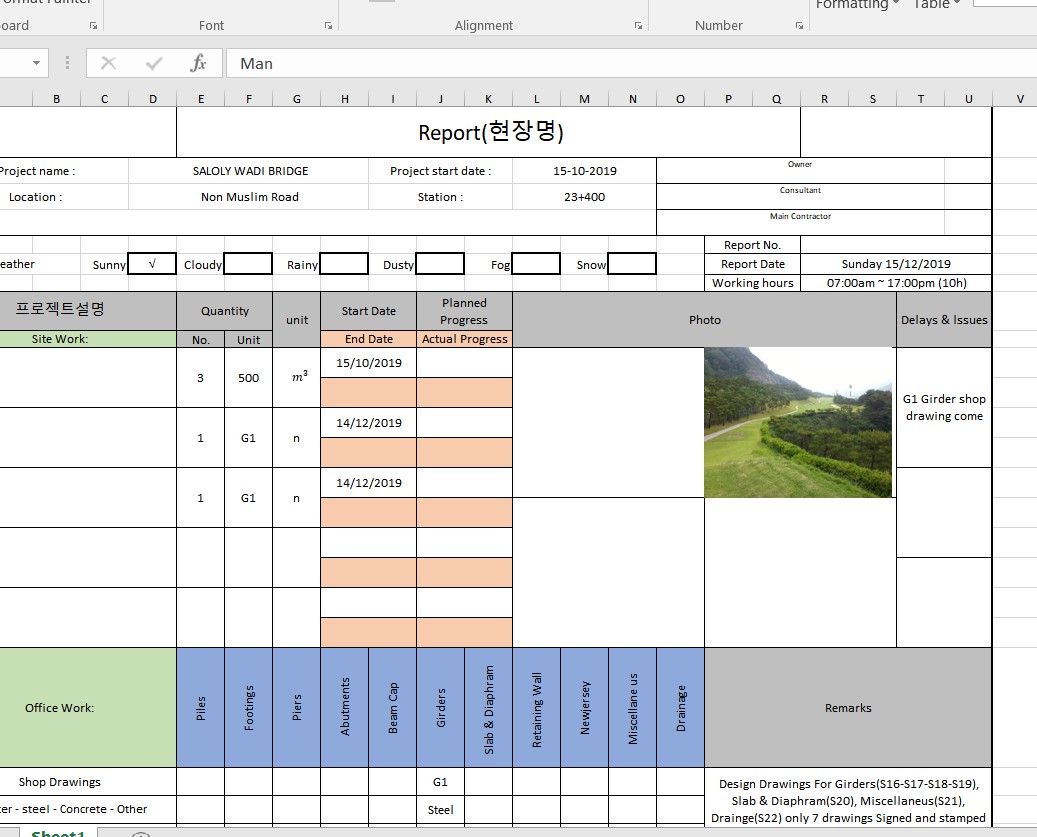Click the Design Drawings For Girders remarks text
The width and height of the screenshot is (1037, 837).
(848, 801)
